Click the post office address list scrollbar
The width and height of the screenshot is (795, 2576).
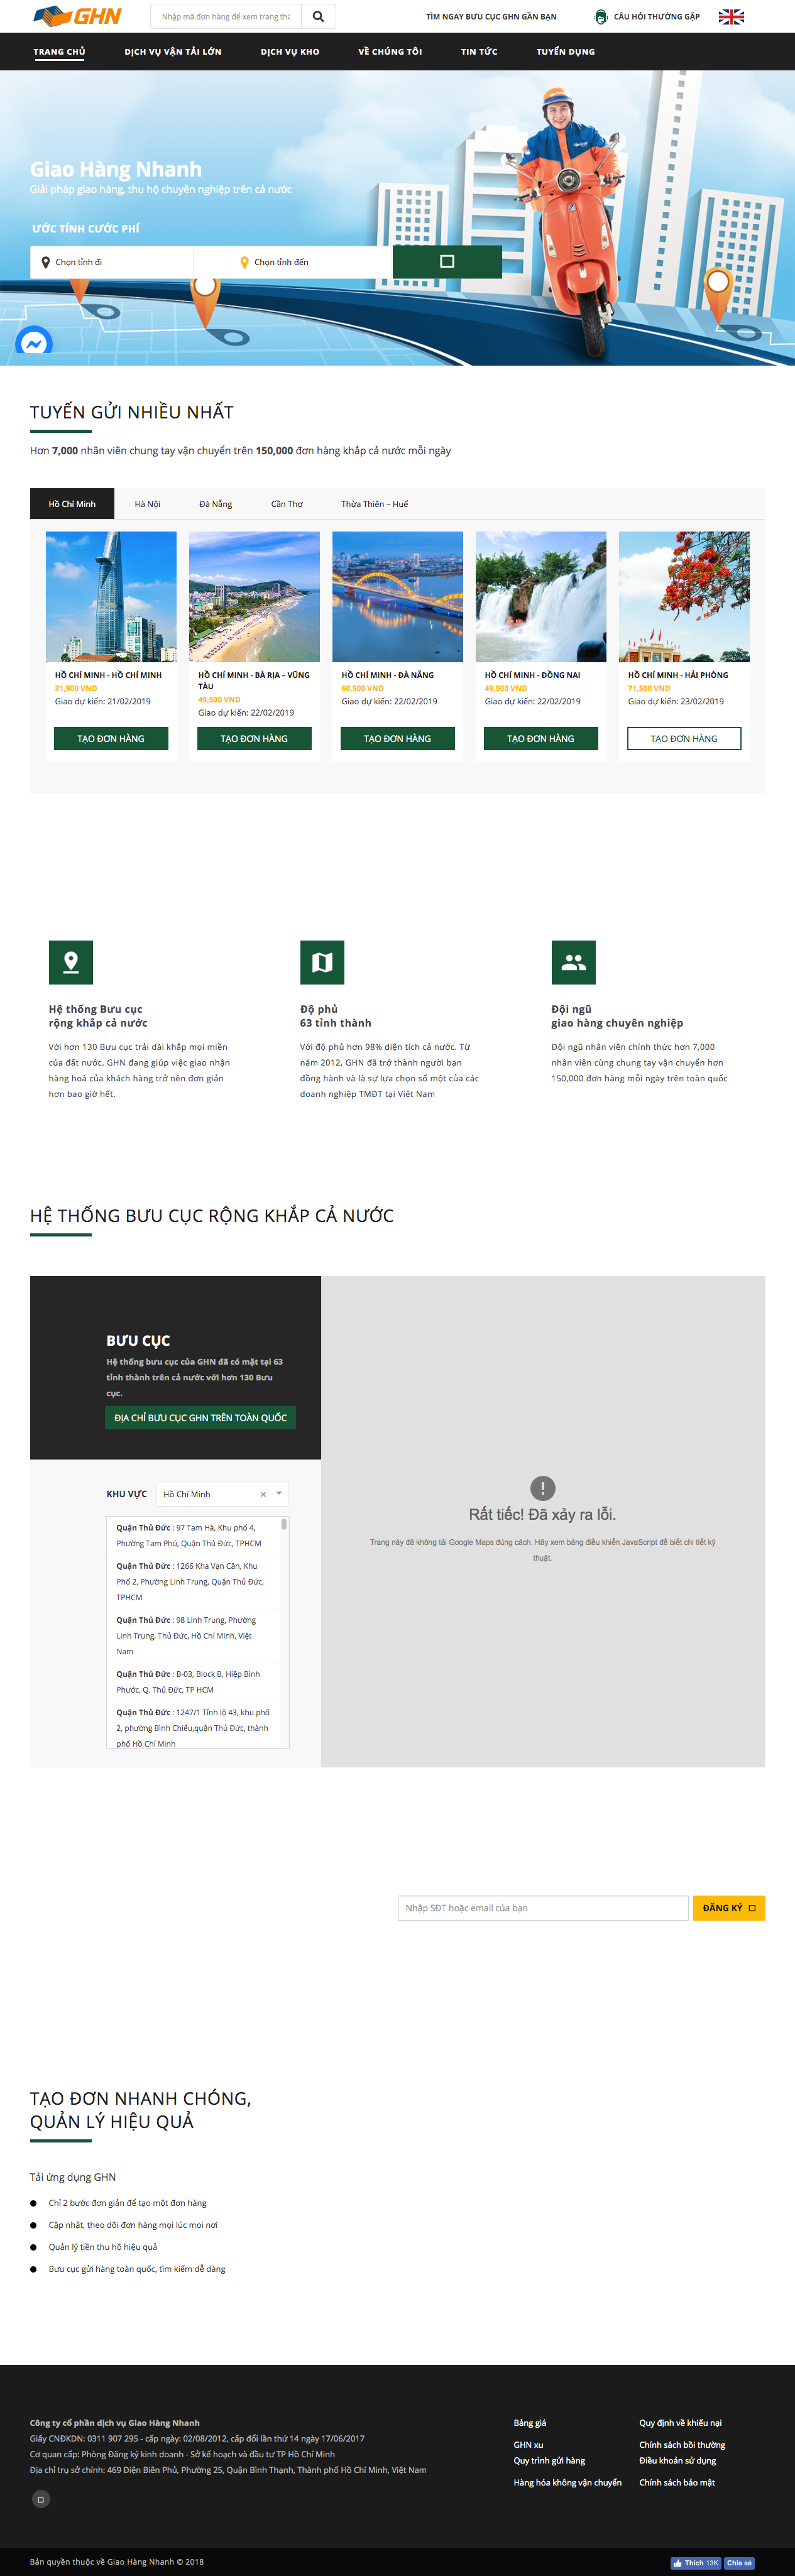click(284, 1524)
